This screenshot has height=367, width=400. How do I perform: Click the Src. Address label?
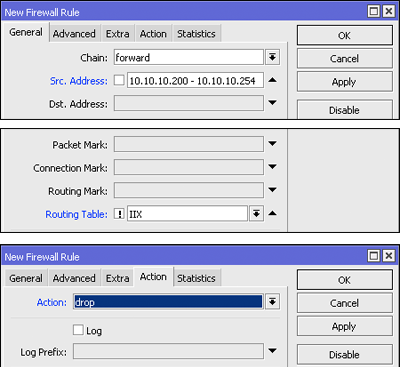click(79, 81)
